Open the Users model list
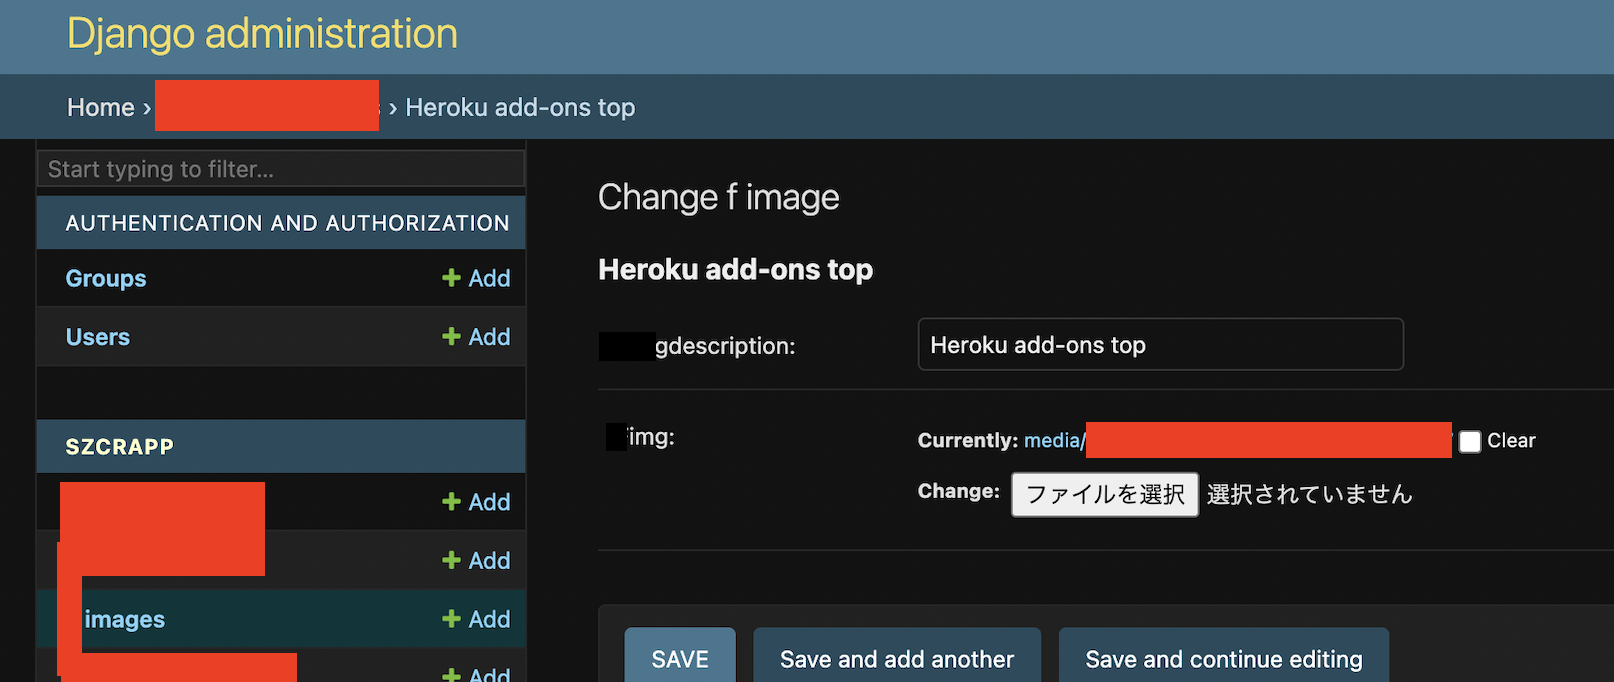 [98, 337]
